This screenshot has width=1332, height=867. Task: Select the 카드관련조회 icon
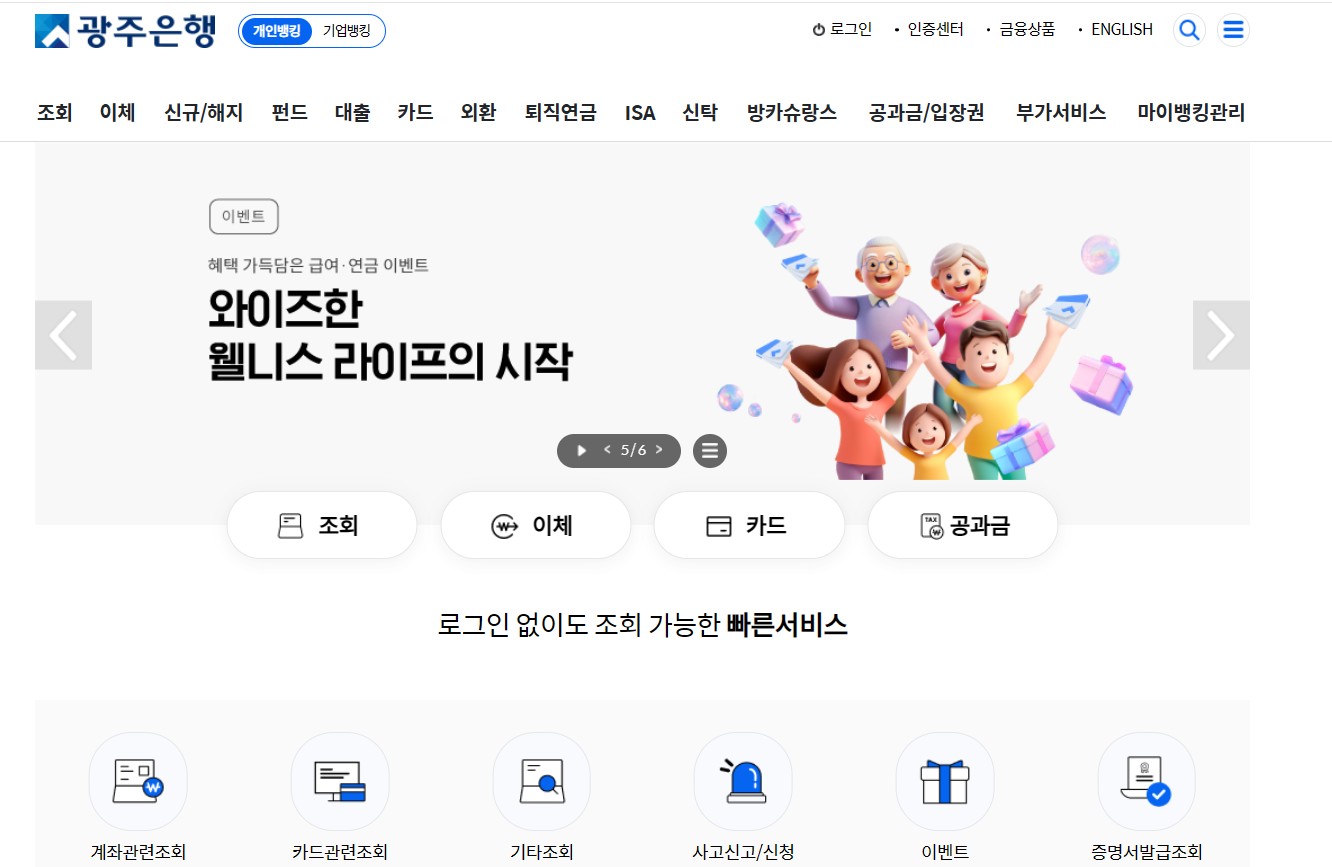(339, 782)
